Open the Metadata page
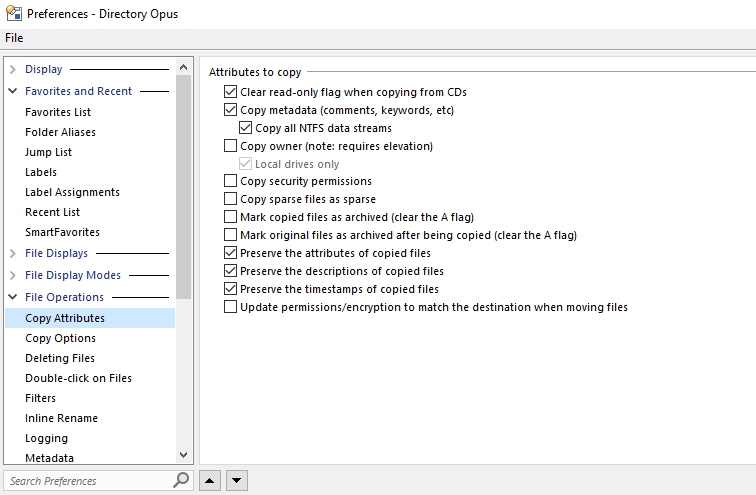Screen dimensions: 756x495 click(x=49, y=458)
